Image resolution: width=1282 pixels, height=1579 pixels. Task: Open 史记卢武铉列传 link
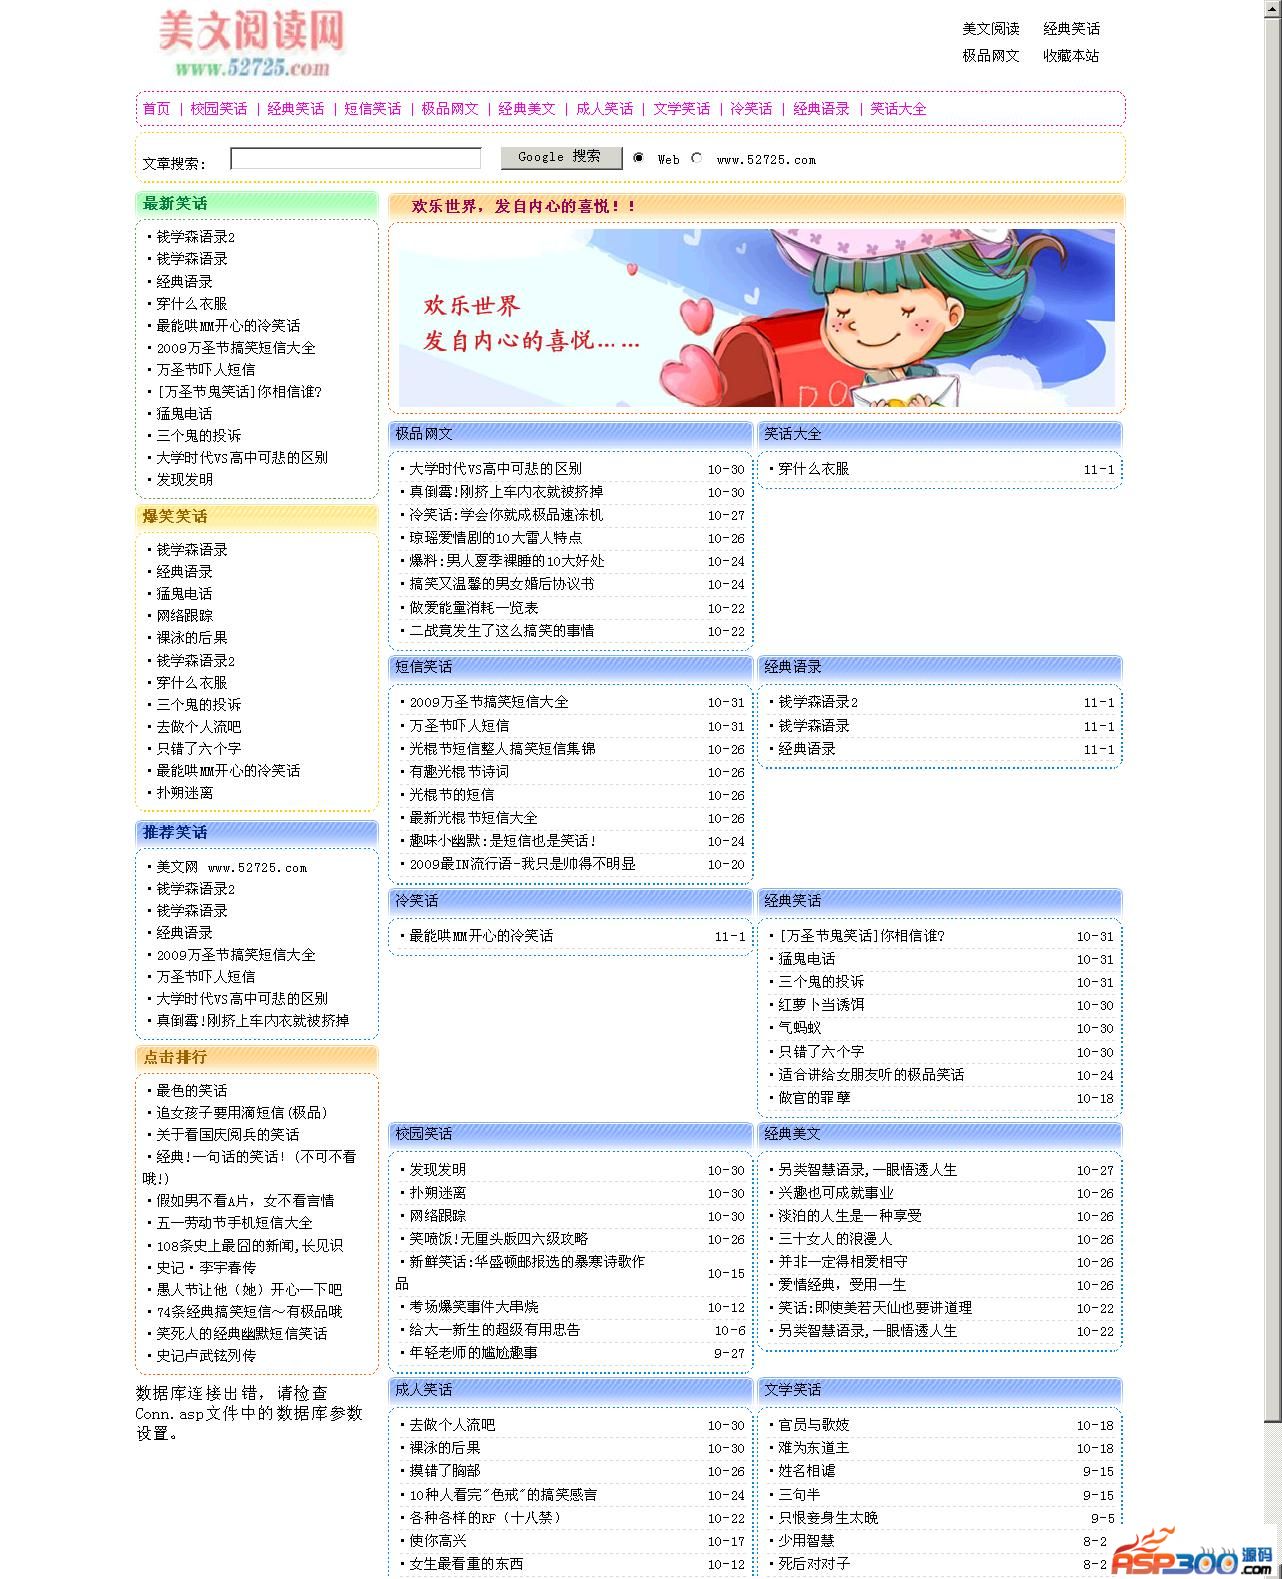[205, 1356]
